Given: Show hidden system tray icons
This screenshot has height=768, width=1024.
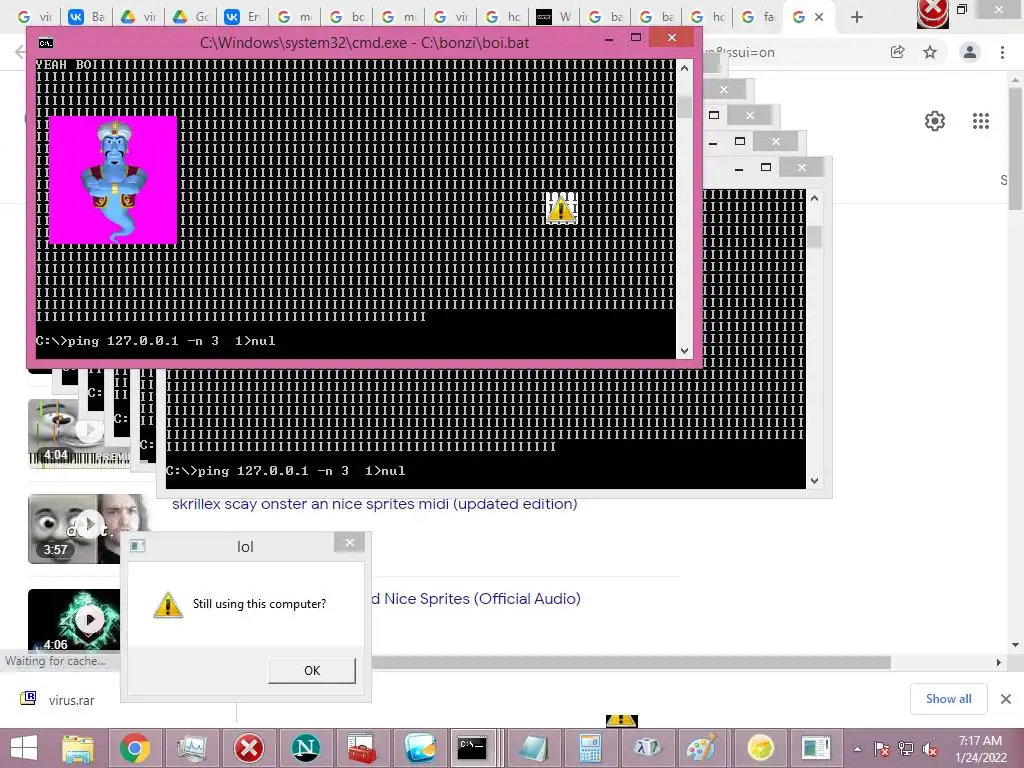Looking at the screenshot, I should click(857, 749).
